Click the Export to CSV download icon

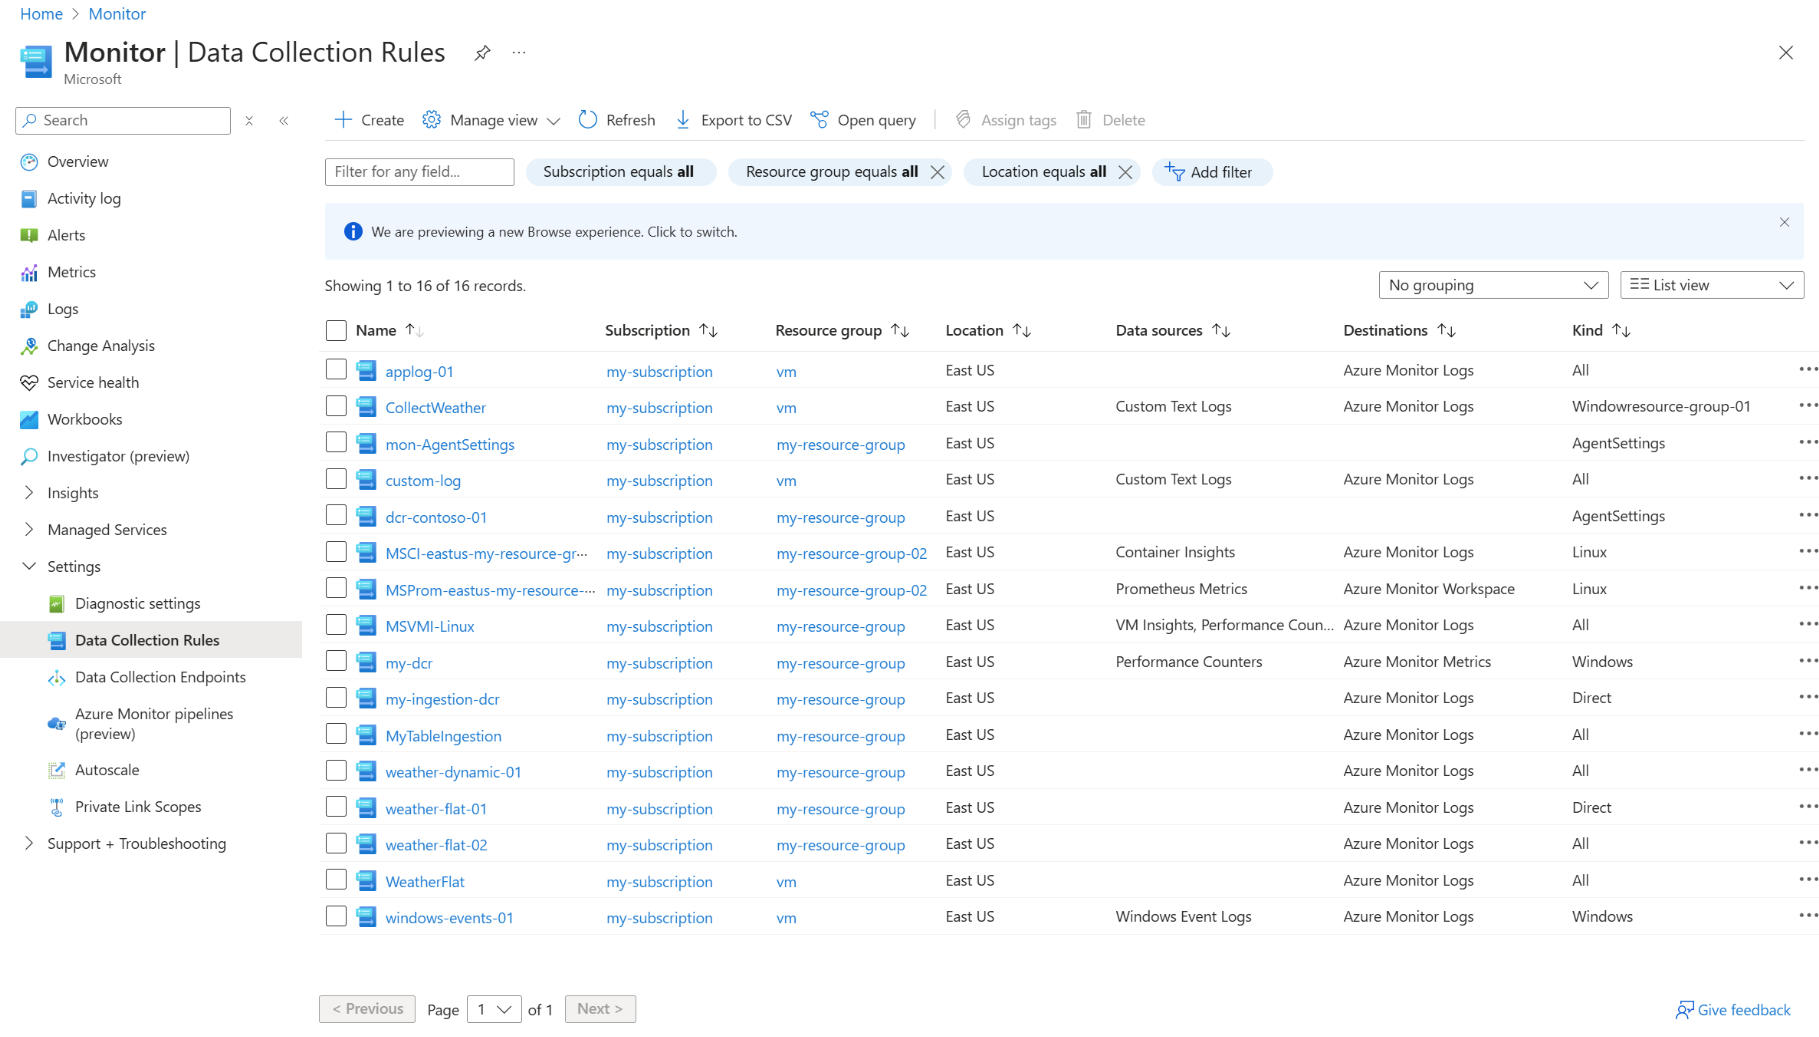pyautogui.click(x=683, y=120)
